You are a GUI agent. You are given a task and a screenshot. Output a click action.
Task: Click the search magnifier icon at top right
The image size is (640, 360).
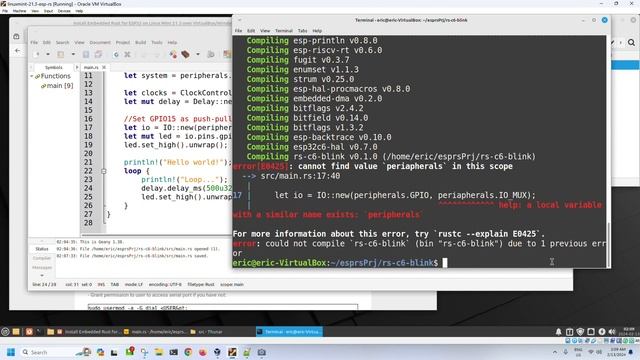(631, 42)
